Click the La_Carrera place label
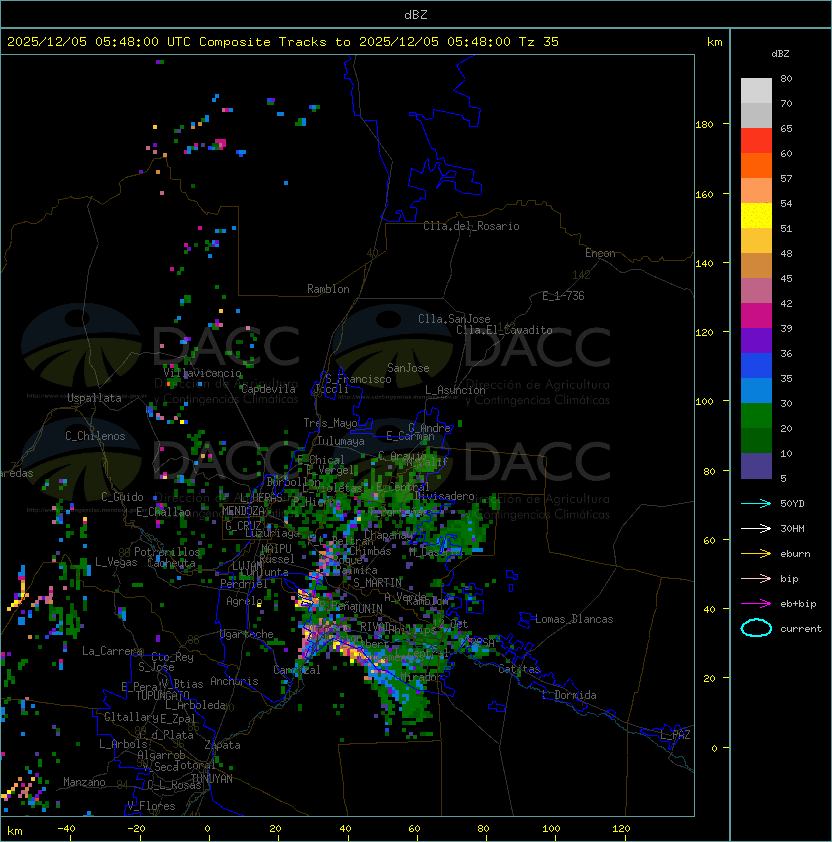 click(113, 651)
